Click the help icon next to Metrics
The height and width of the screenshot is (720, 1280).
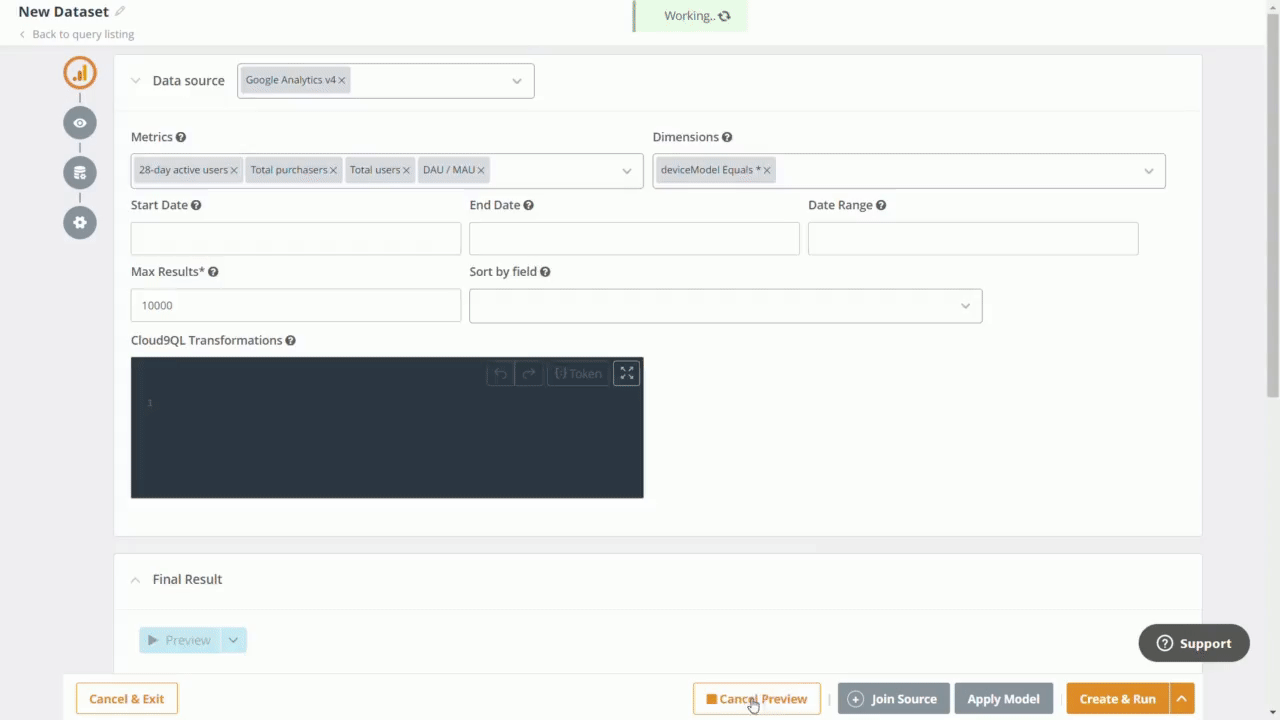click(181, 137)
